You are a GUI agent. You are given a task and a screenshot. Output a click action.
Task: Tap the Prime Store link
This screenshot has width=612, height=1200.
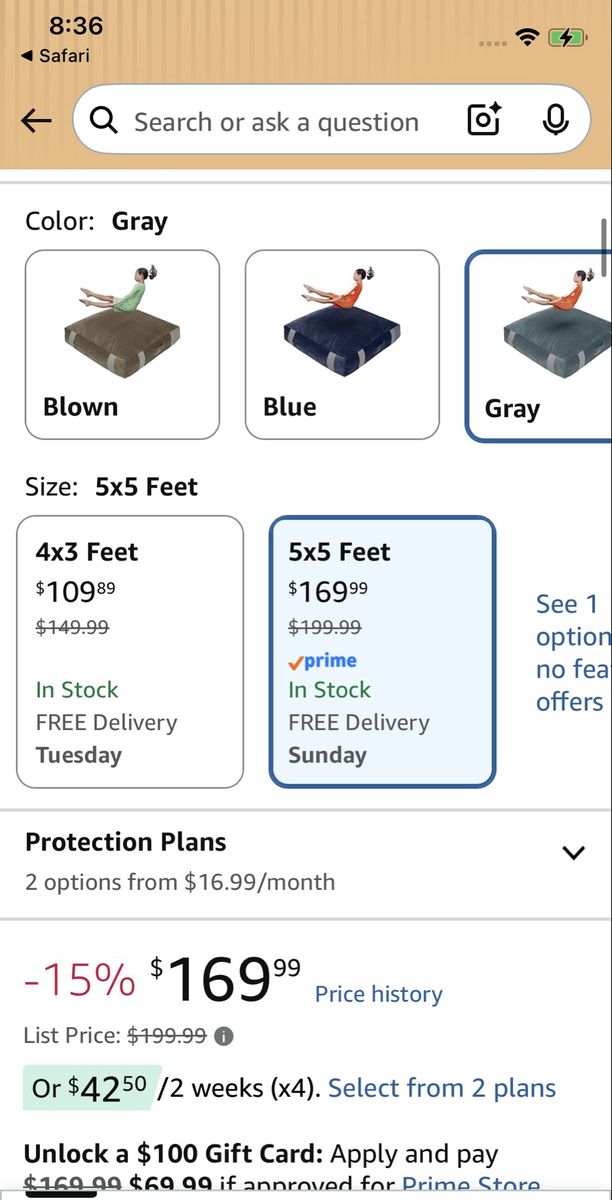click(x=470, y=1187)
